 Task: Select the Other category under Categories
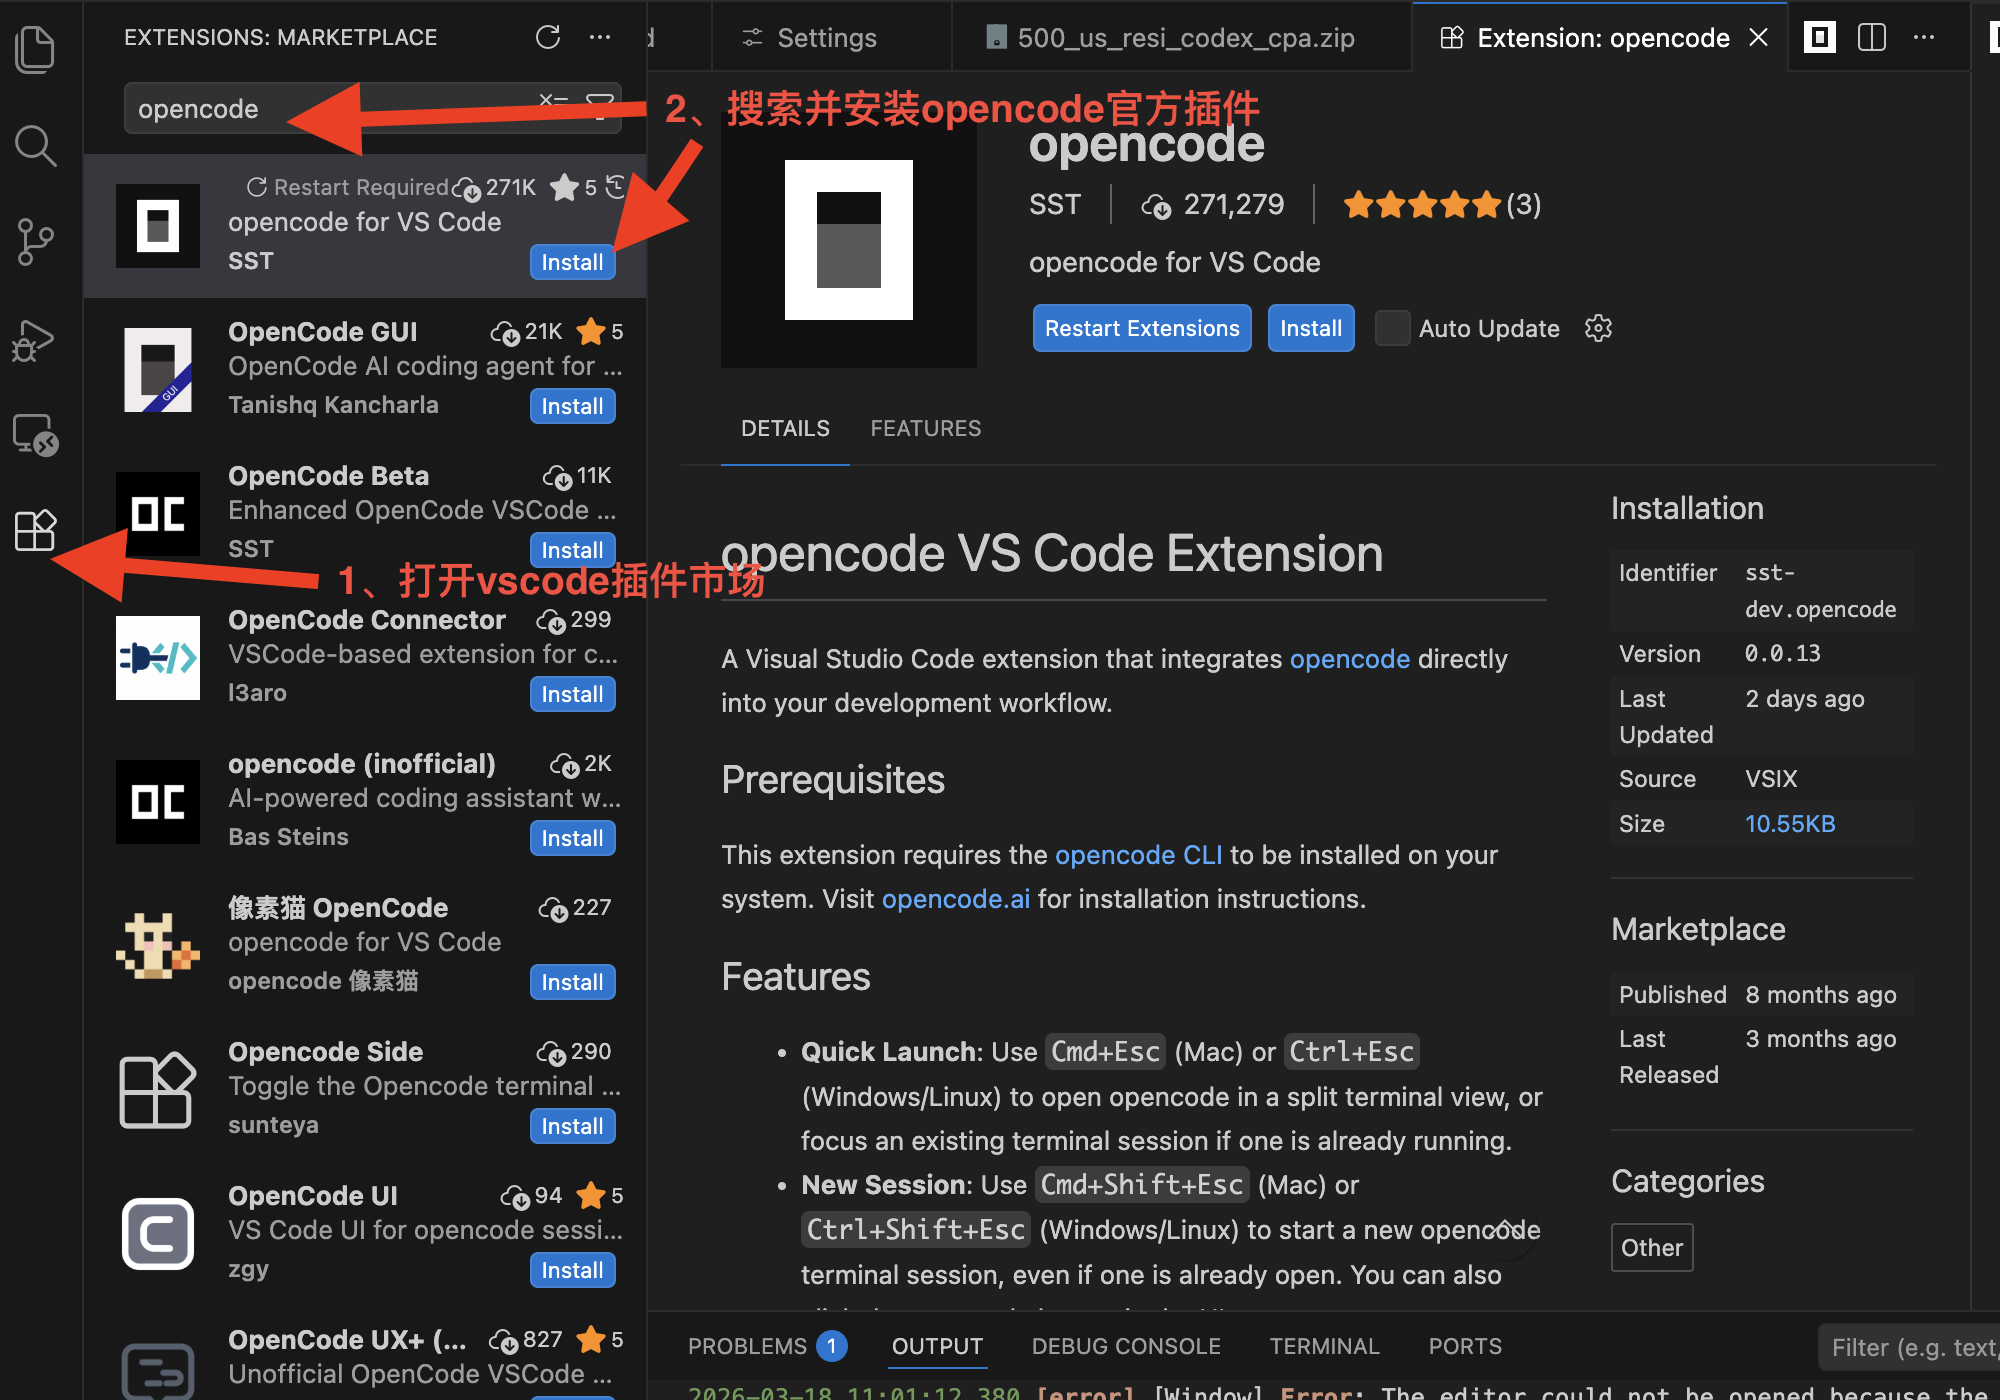point(1651,1247)
